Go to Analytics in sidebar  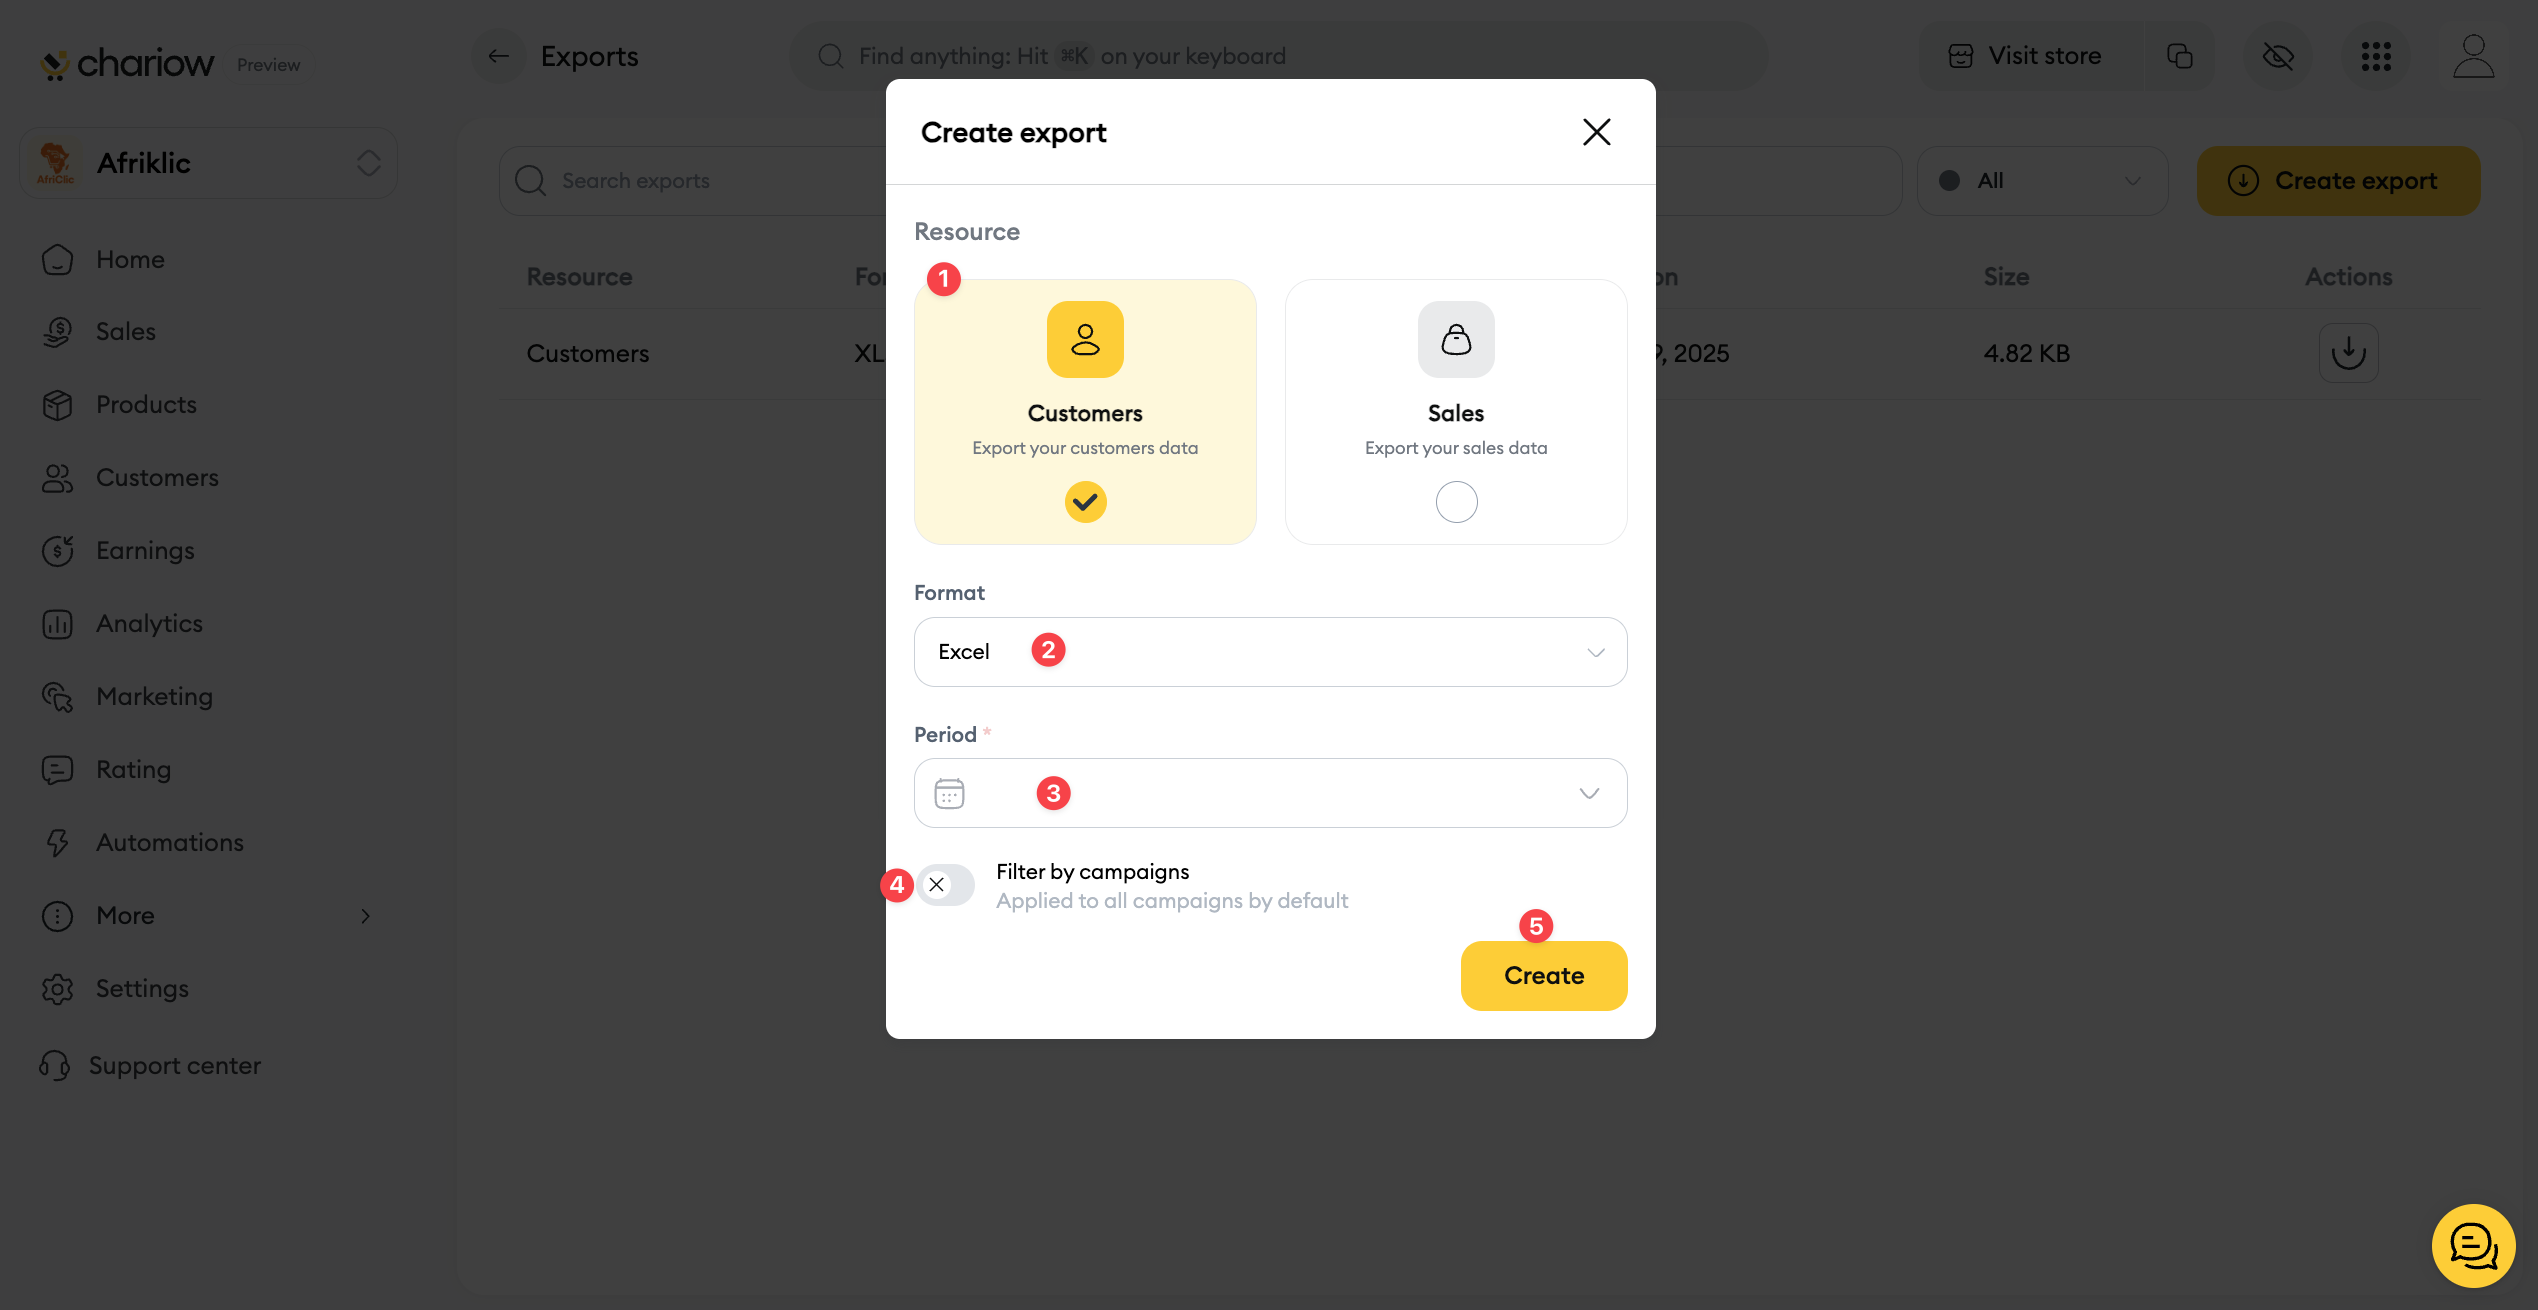(x=149, y=623)
